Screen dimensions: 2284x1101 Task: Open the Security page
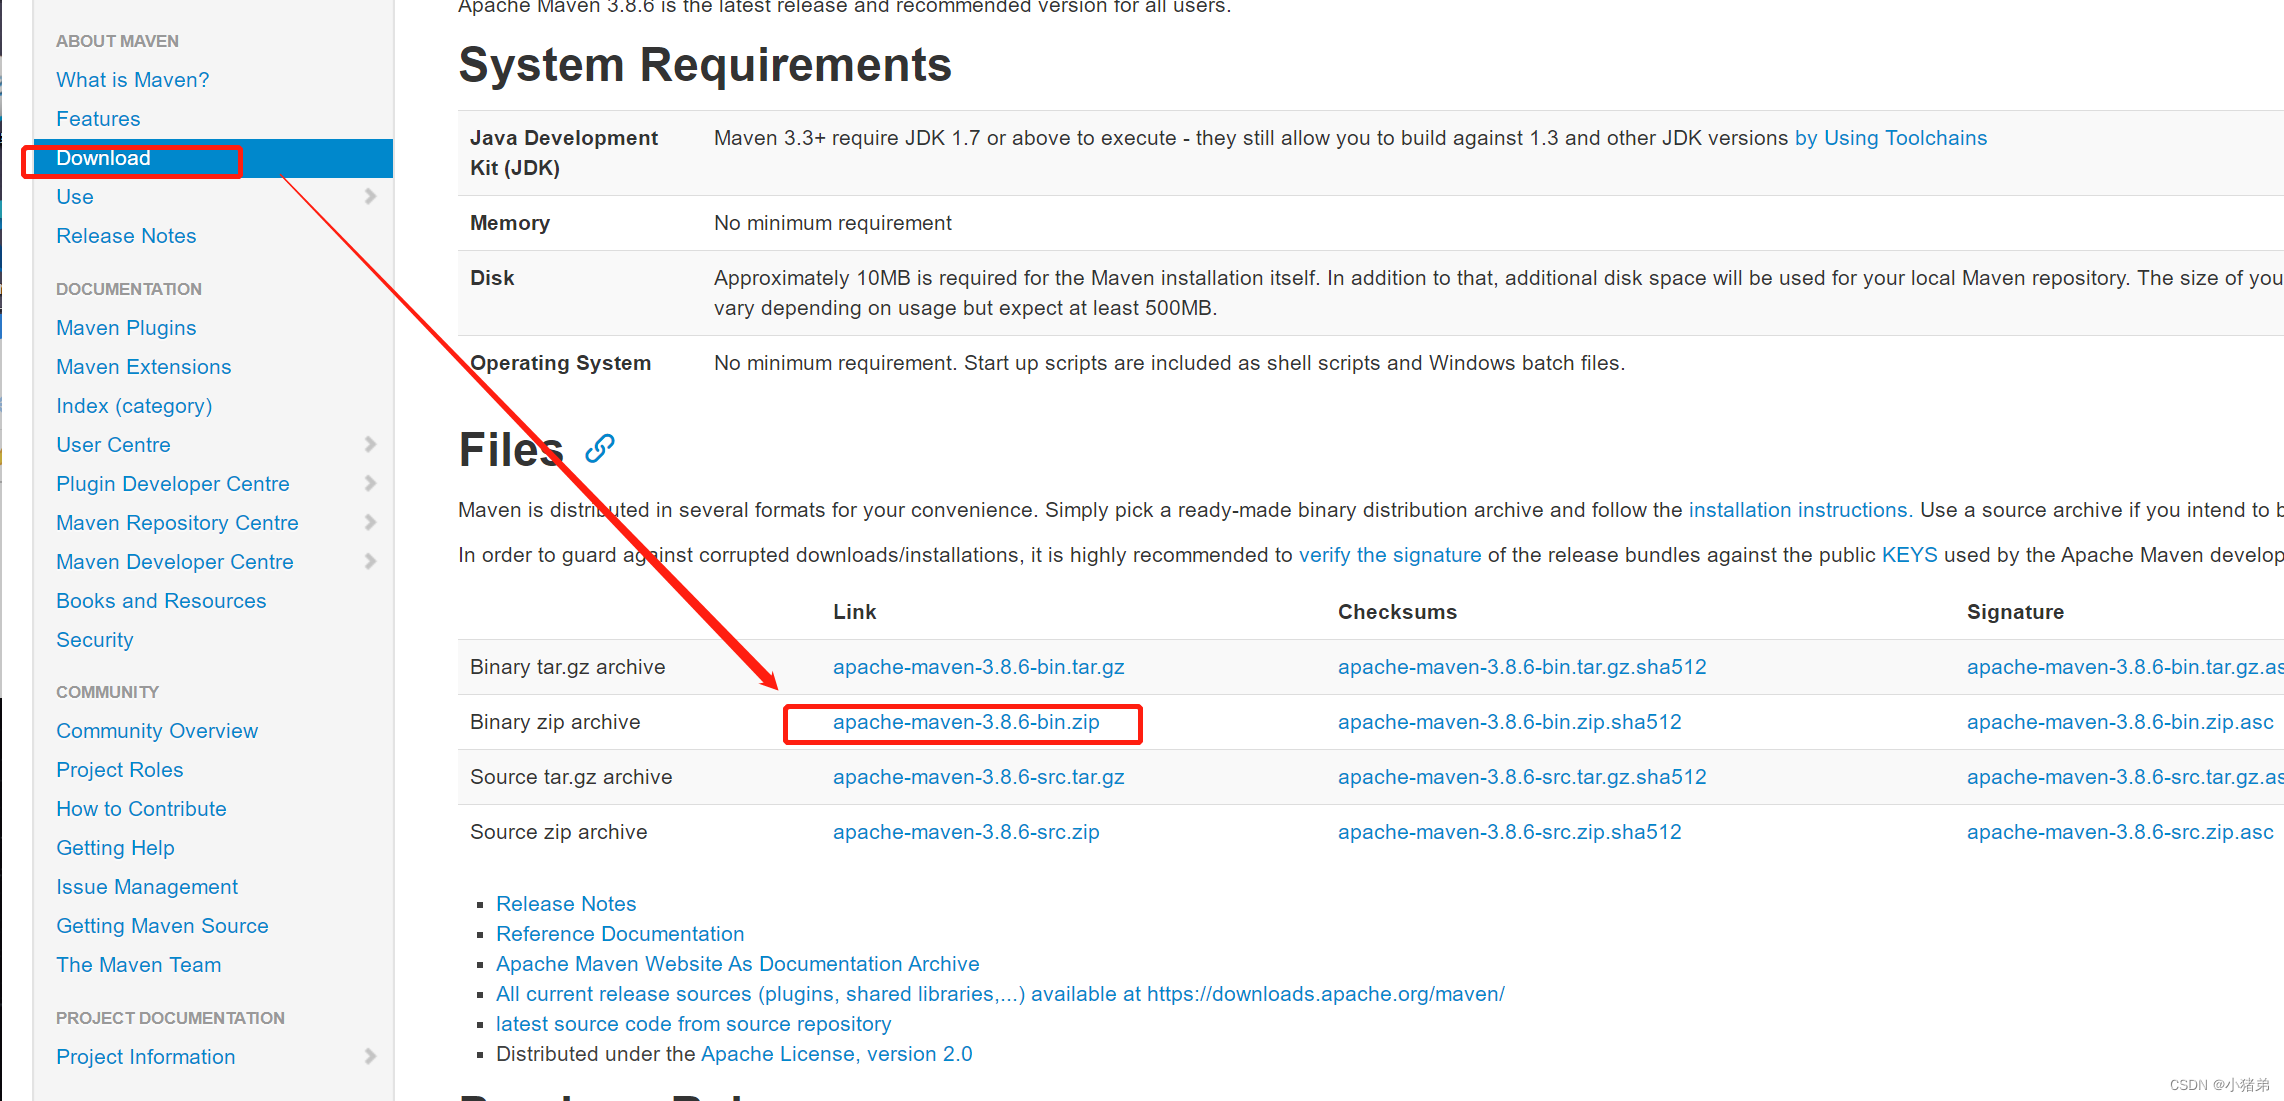[x=95, y=640]
